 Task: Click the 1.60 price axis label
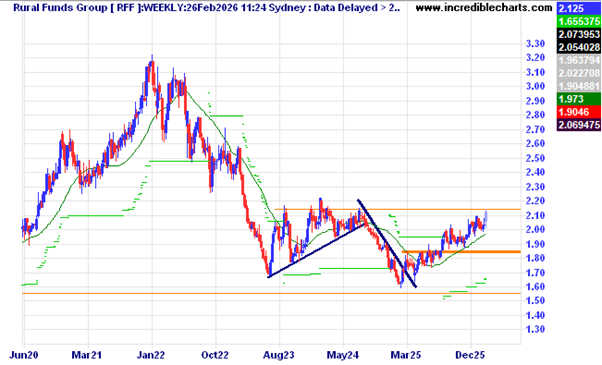pos(535,287)
